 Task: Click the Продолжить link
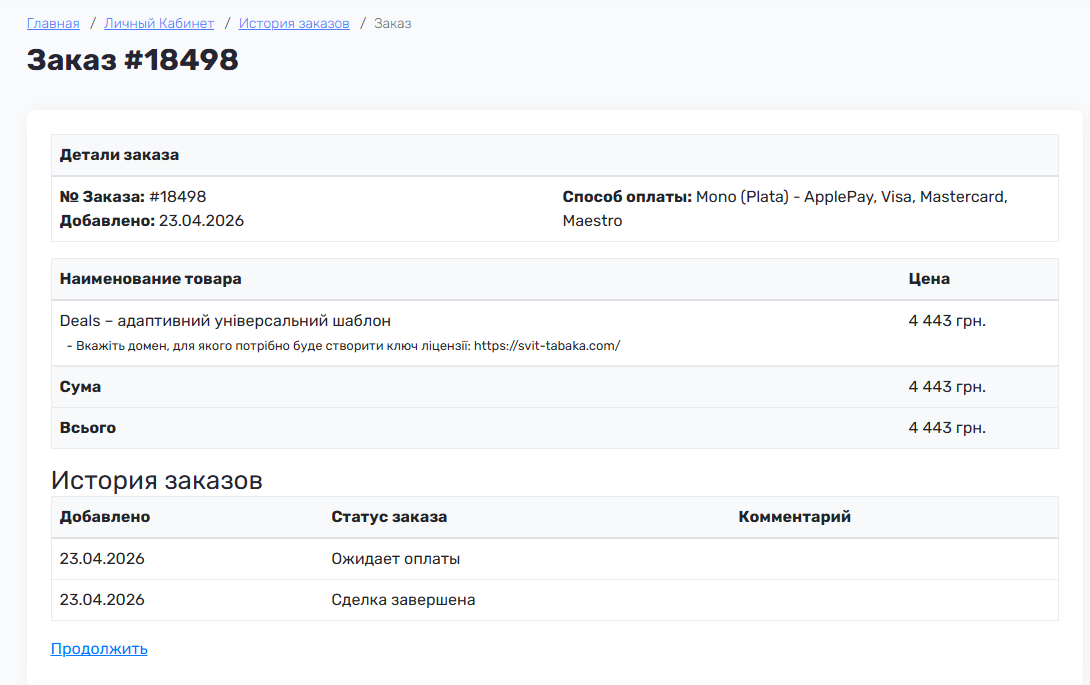[99, 649]
